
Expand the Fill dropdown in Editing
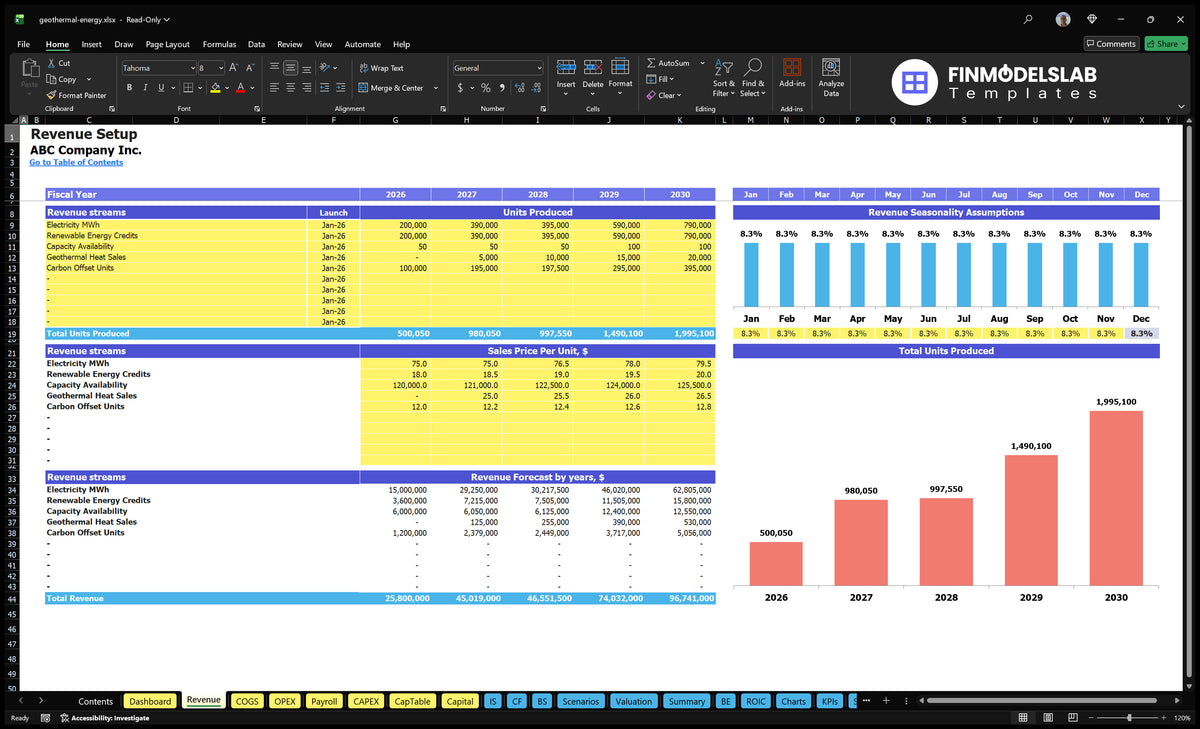tap(672, 79)
